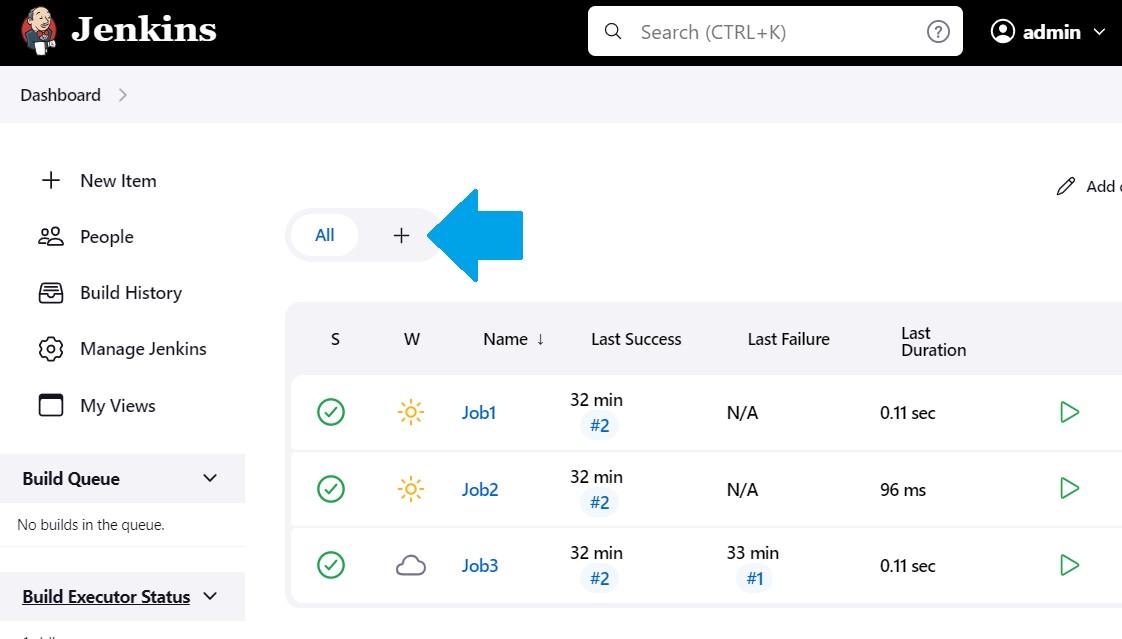
Task: Sort by Last Success column
Action: (x=636, y=339)
